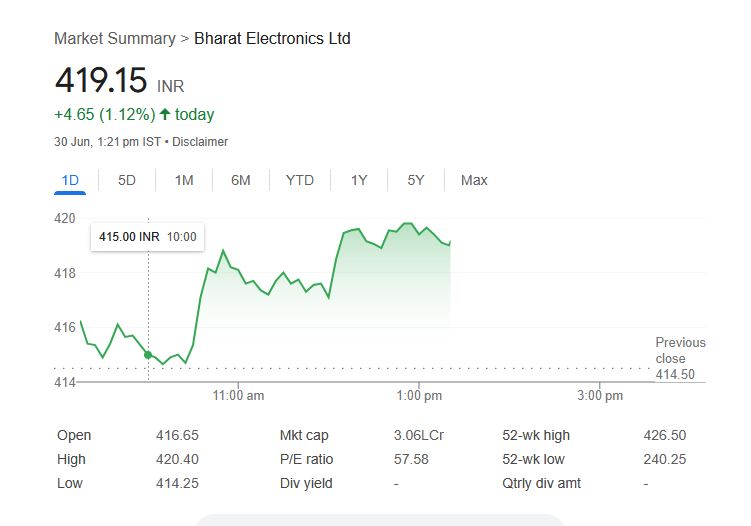This screenshot has width=751, height=526.
Task: Open the 6M chart range
Action: (241, 180)
